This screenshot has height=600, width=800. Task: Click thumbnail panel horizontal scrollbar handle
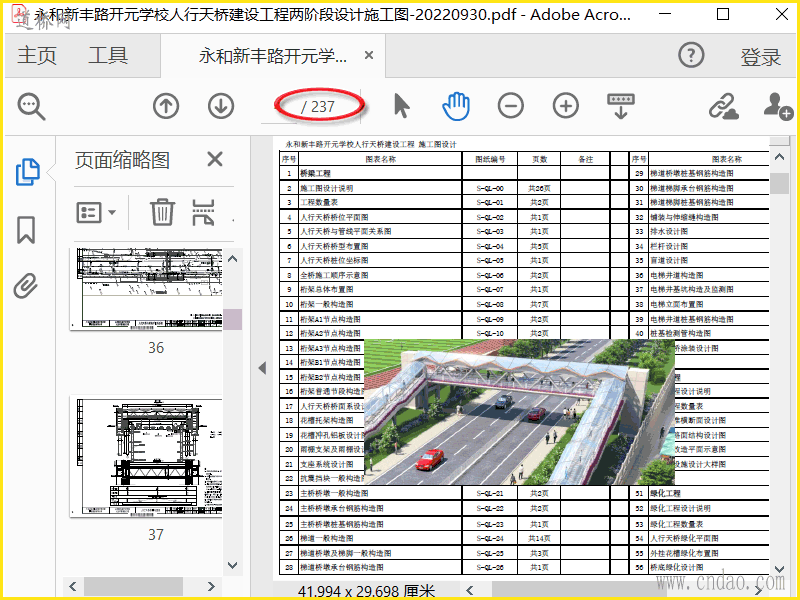click(133, 586)
